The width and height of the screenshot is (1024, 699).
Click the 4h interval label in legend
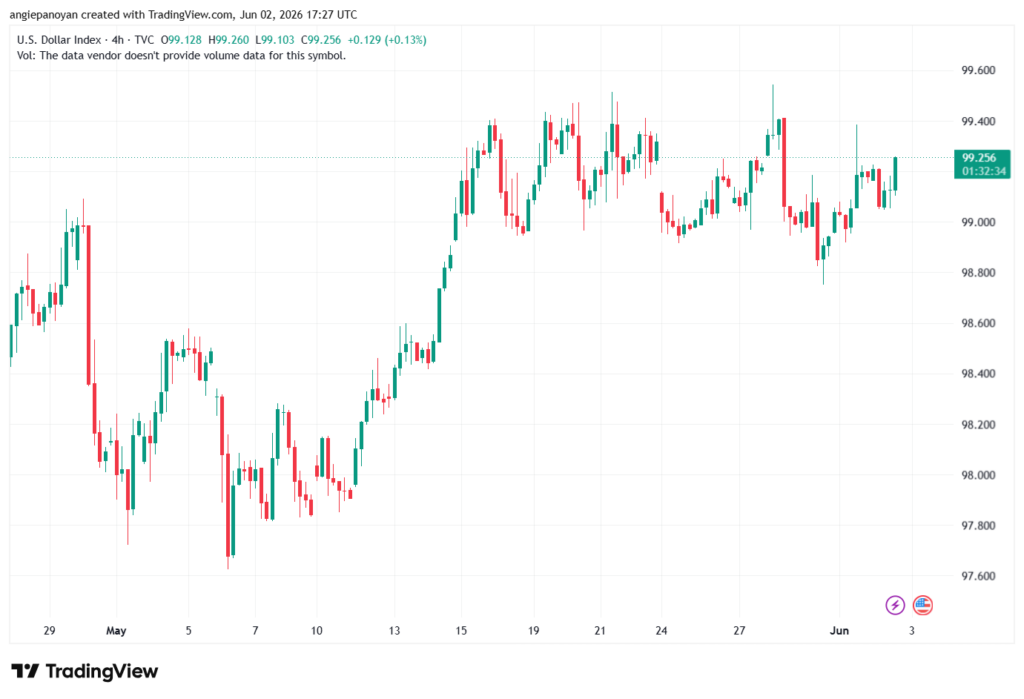click(x=118, y=40)
